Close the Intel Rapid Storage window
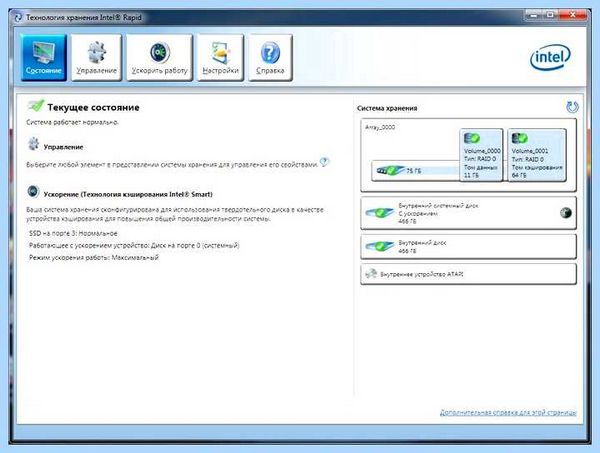This screenshot has width=600, height=453. click(572, 15)
